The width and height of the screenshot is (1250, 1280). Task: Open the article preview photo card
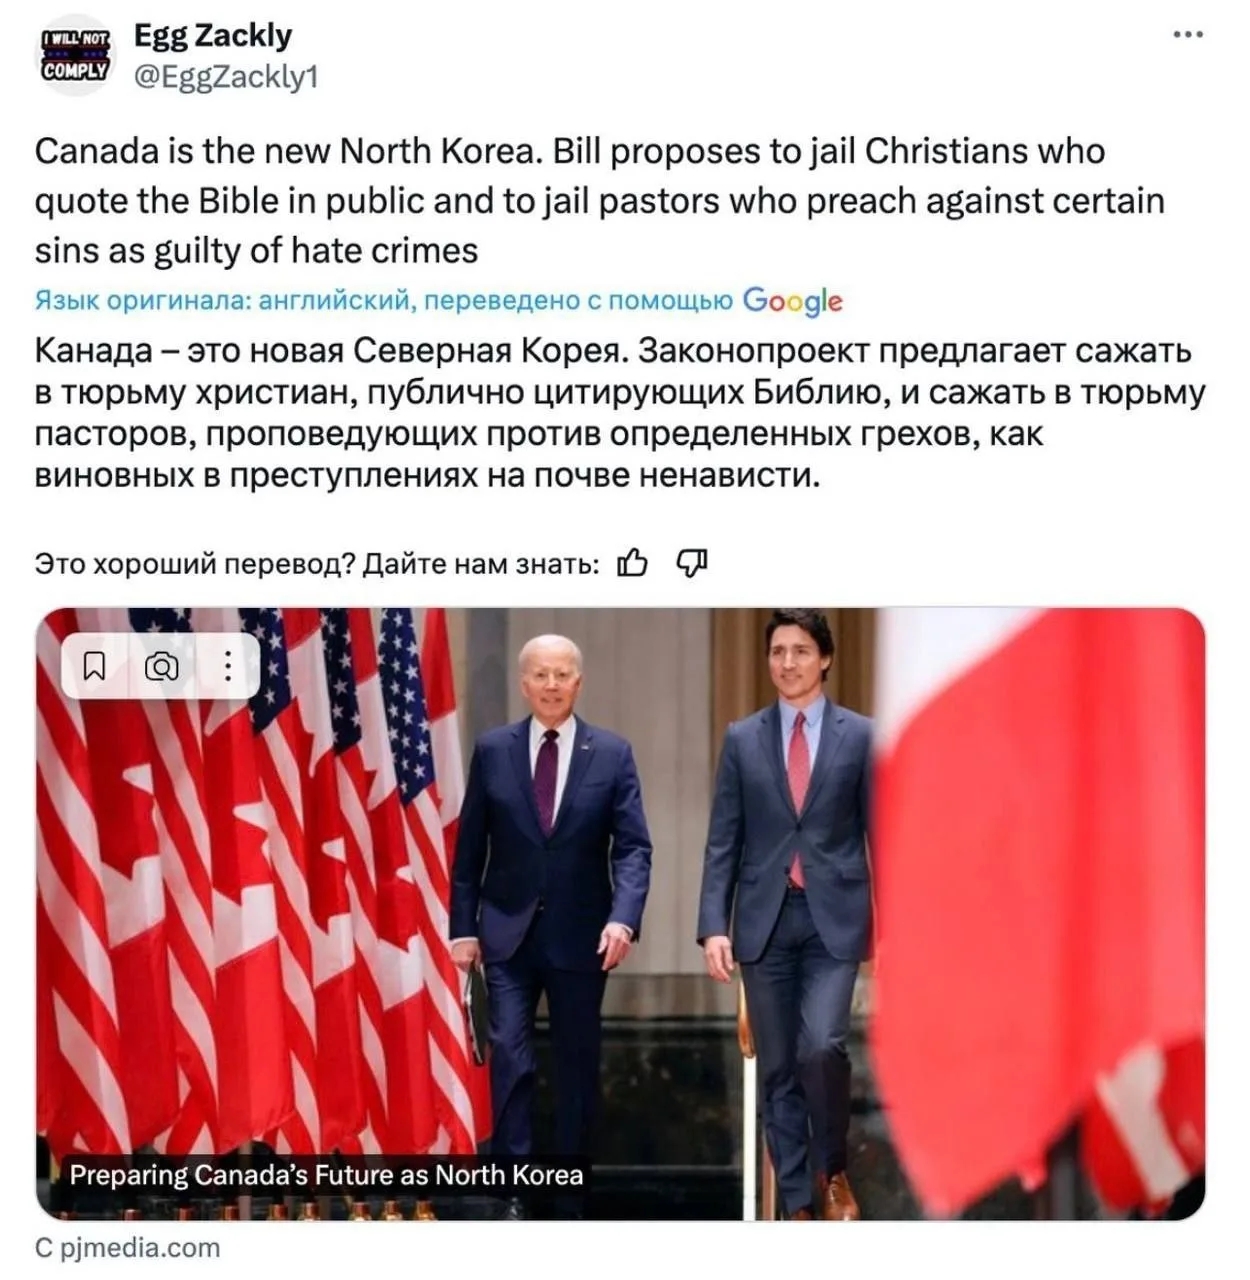(x=620, y=914)
